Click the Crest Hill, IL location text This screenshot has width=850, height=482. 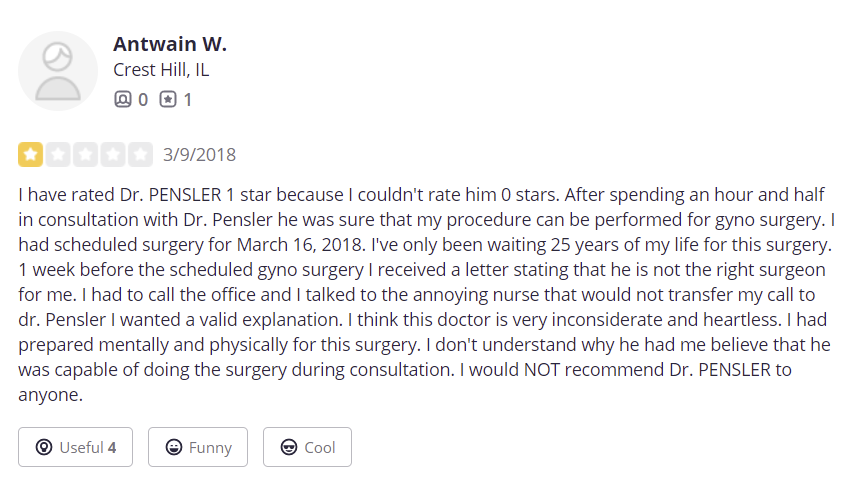(x=161, y=71)
